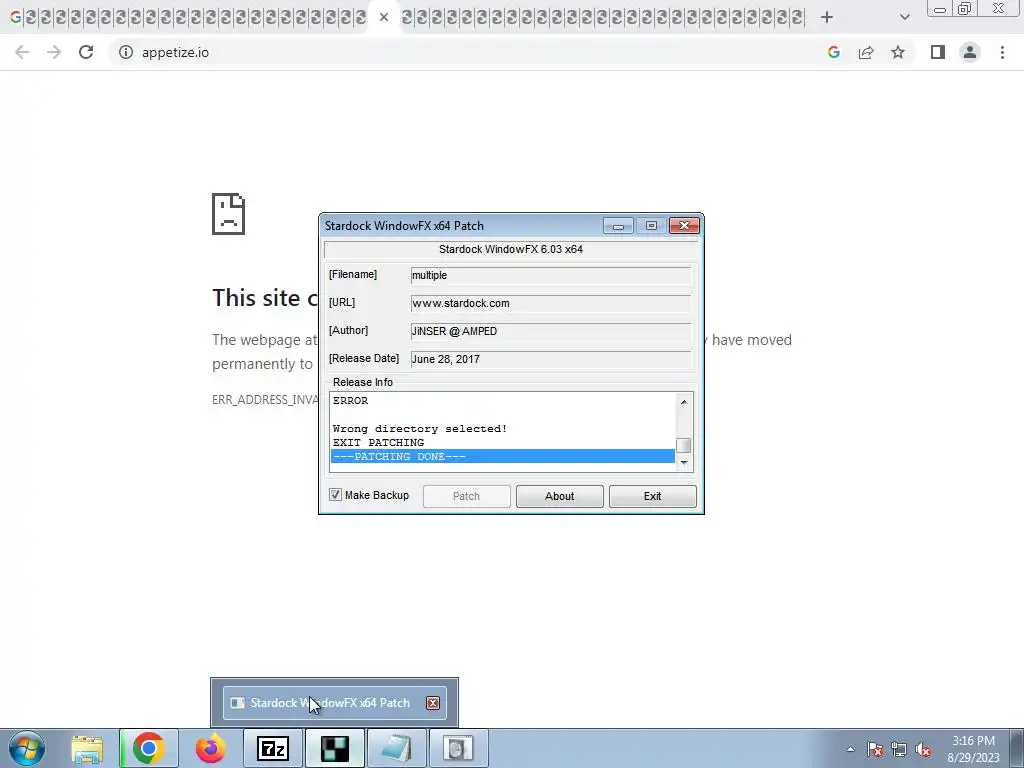Screen dimensions: 1024x768
Task: Open the notepad taskbar icon
Action: coord(397,748)
